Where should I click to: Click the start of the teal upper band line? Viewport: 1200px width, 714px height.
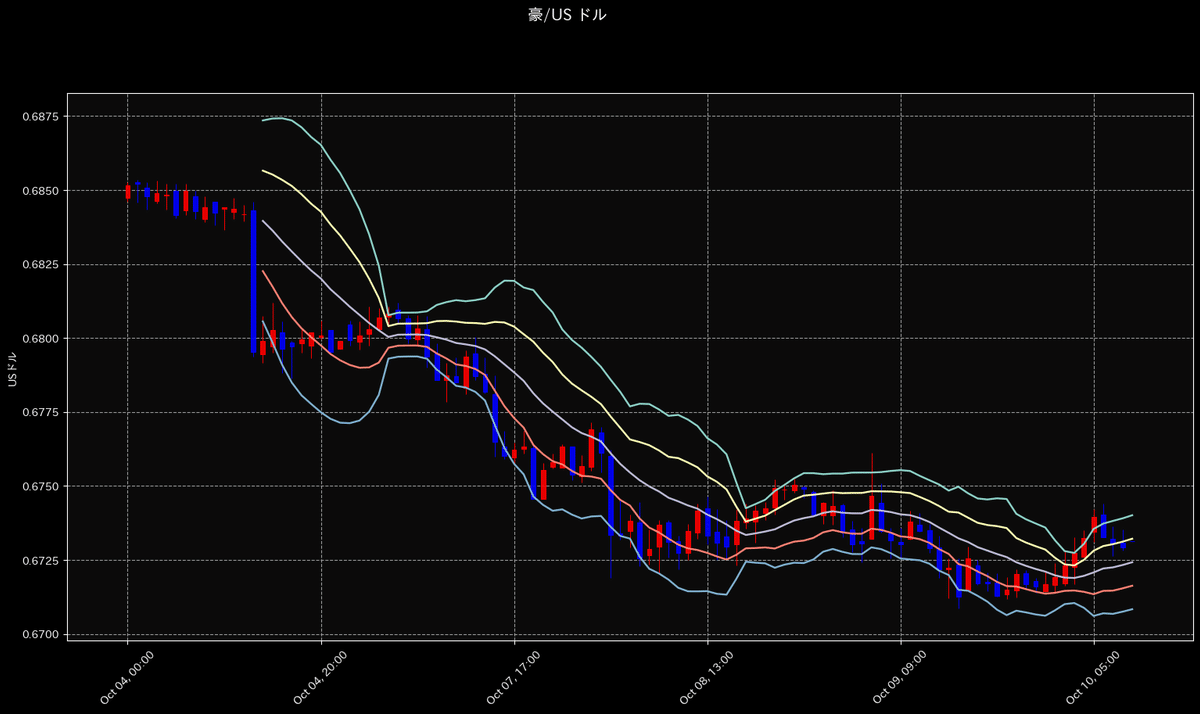(x=262, y=120)
